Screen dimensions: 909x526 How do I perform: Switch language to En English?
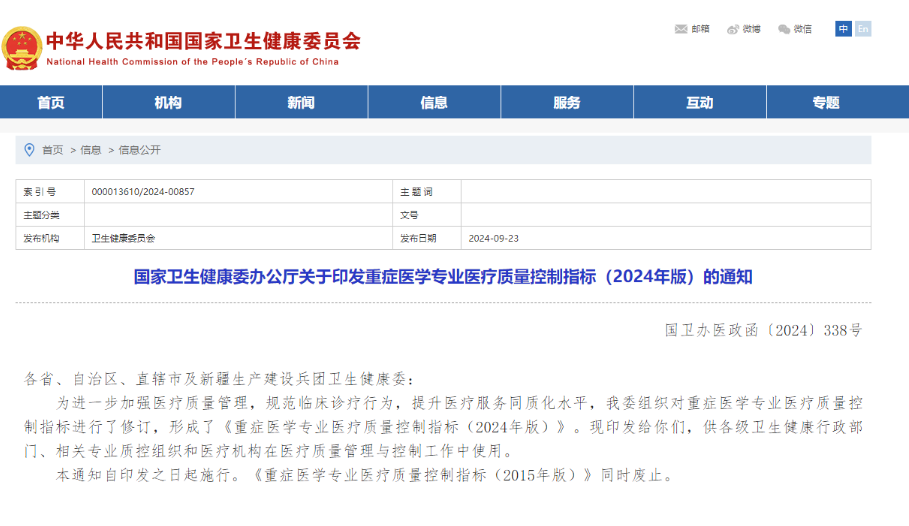863,28
